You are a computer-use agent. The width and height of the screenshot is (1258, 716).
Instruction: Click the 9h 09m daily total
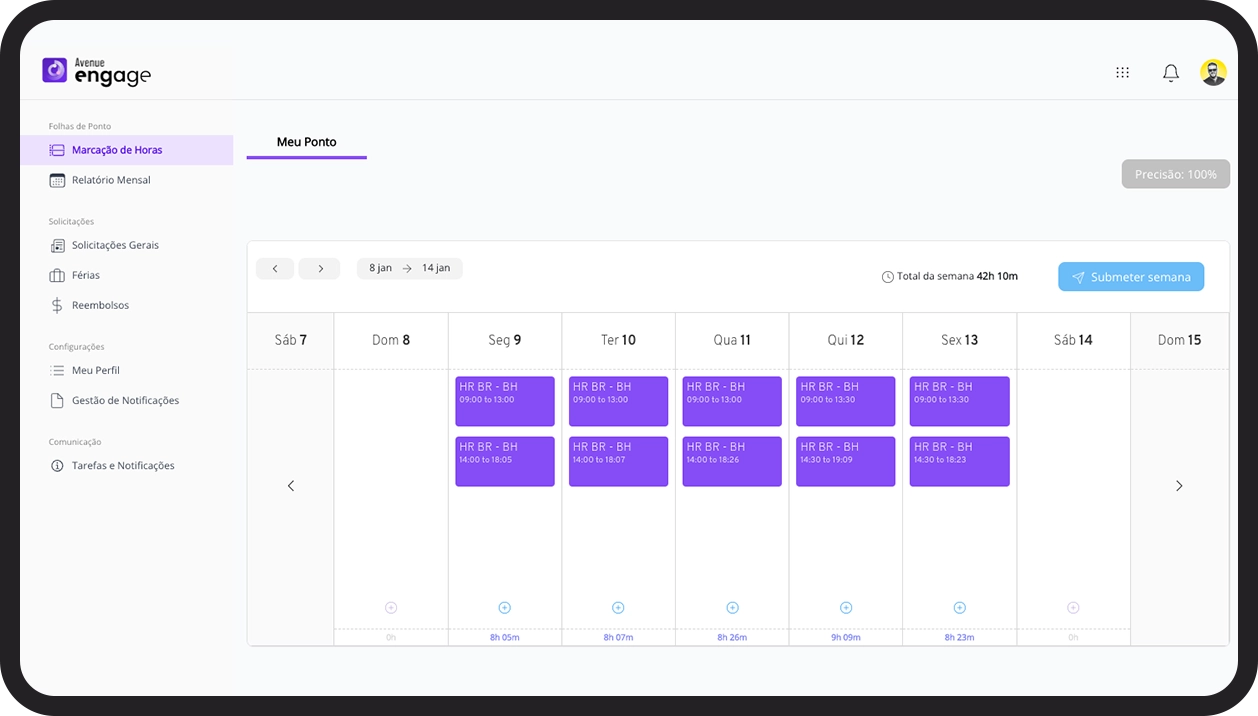846,637
